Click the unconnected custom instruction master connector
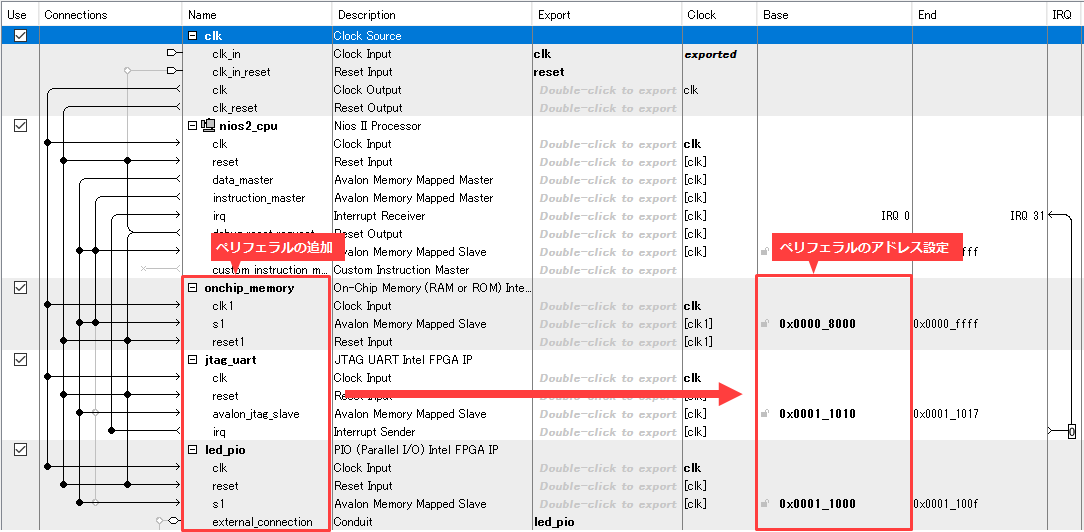Viewport: 1084px width, 532px height. [x=148, y=270]
